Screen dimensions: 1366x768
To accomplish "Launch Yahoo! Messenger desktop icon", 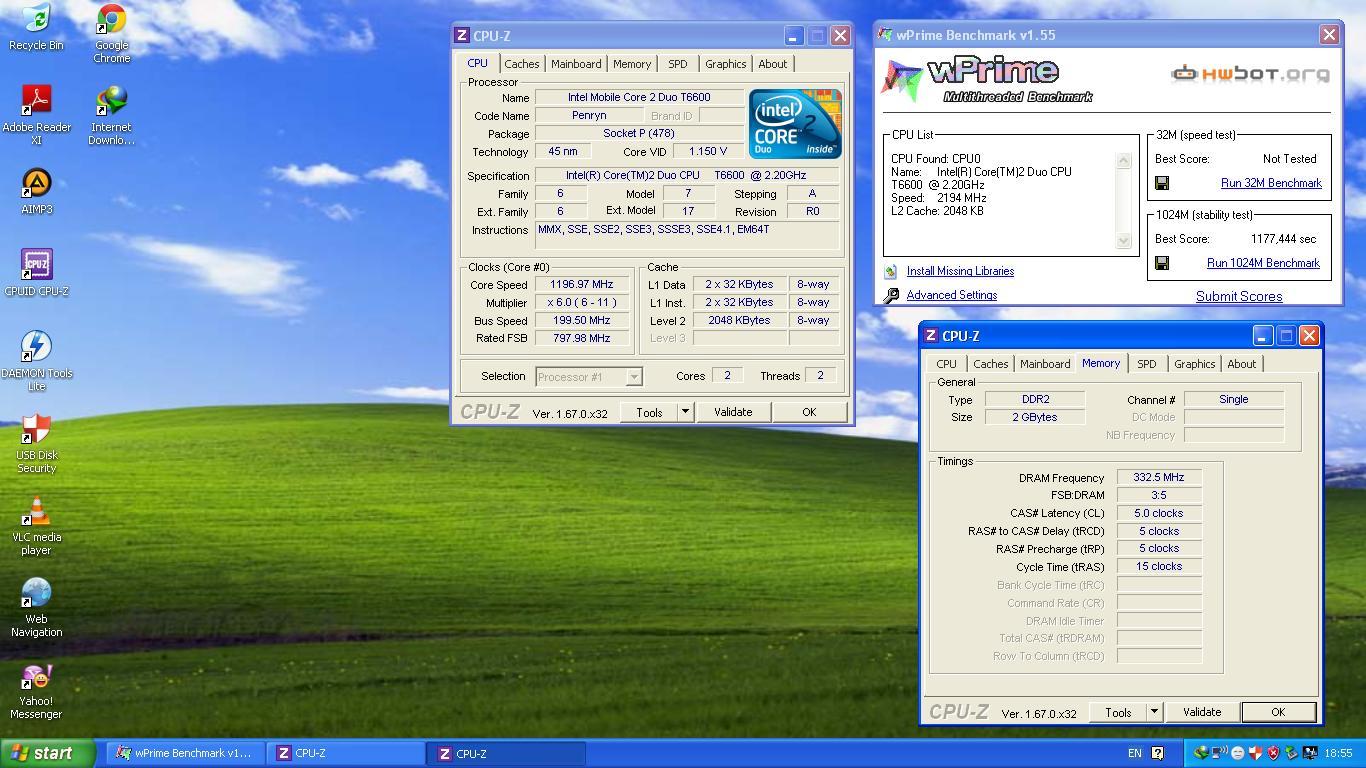I will click(36, 690).
